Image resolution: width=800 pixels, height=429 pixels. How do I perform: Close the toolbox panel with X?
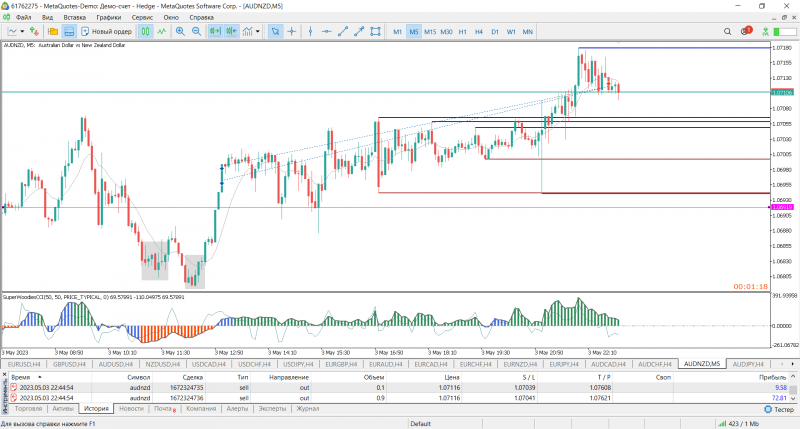coord(6,375)
